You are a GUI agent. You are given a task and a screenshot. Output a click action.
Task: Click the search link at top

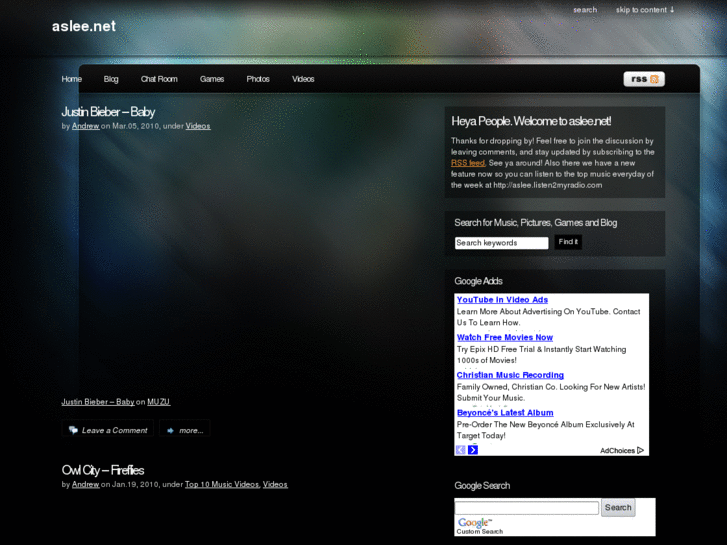tap(585, 10)
